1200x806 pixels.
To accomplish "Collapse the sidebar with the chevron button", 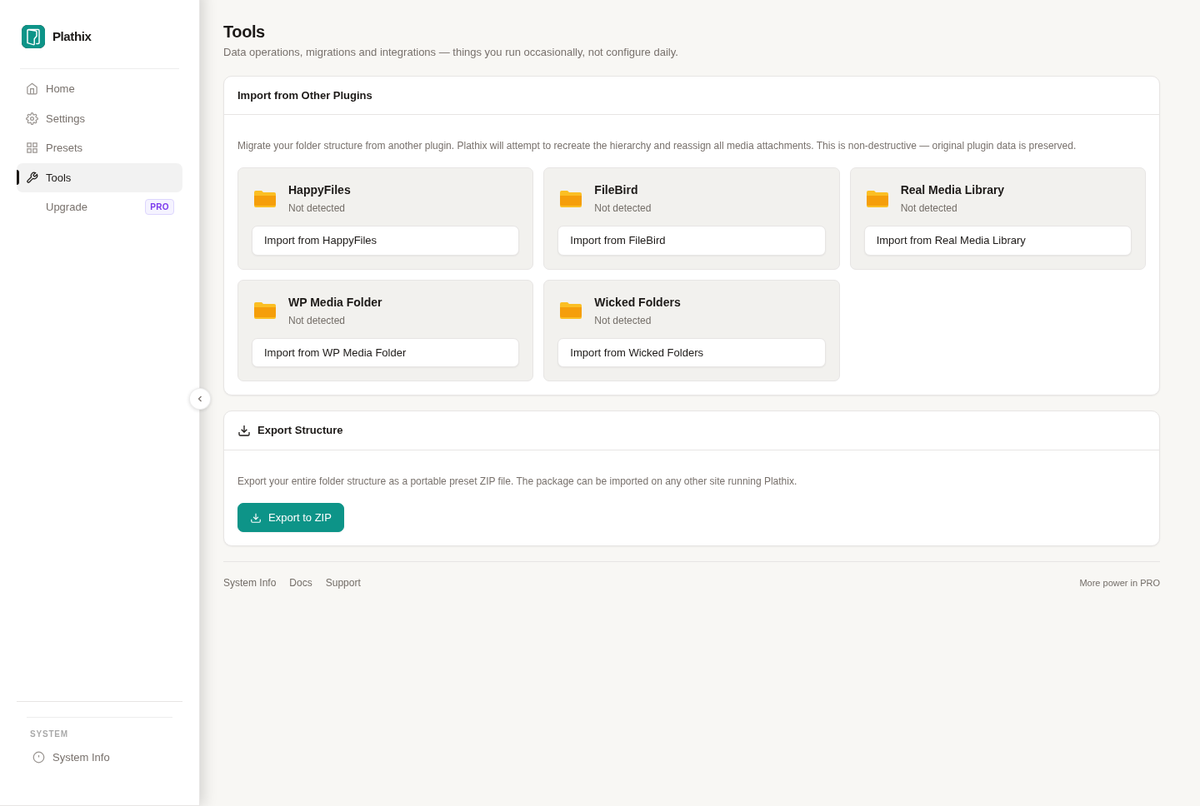I will click(x=200, y=399).
